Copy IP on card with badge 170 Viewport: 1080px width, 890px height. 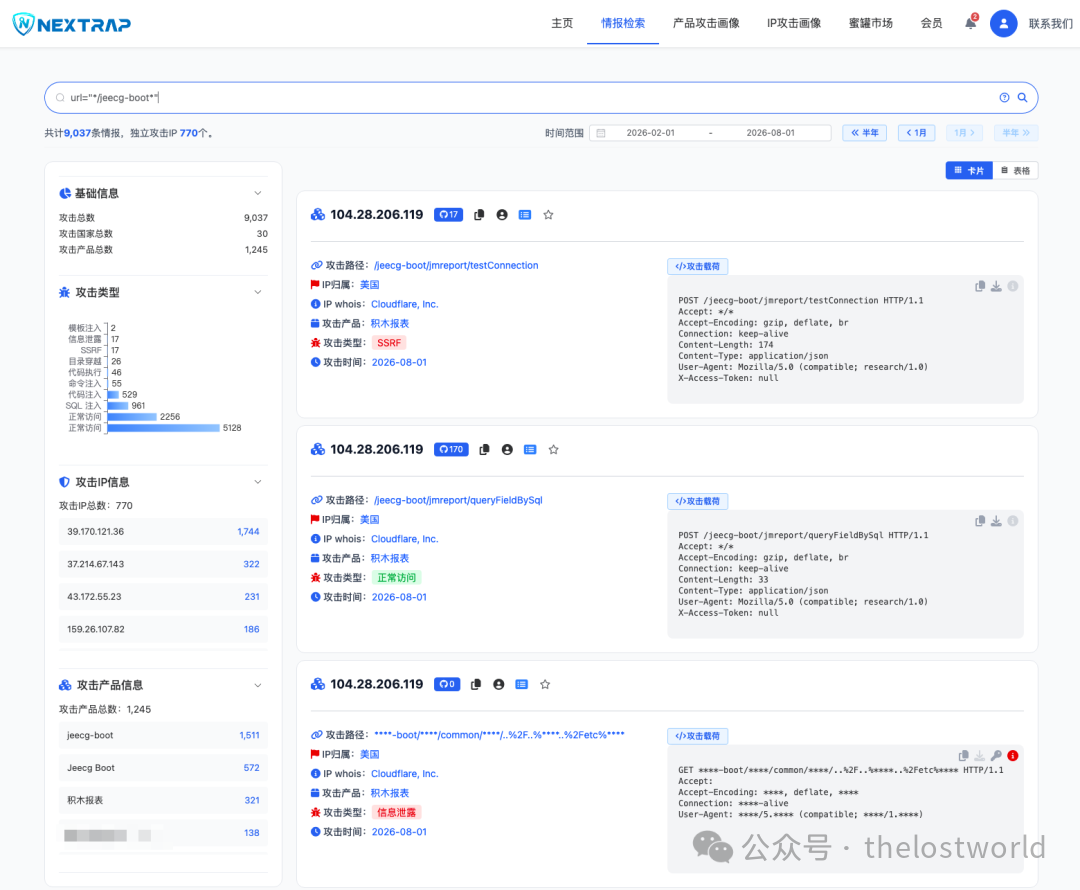[x=484, y=450]
